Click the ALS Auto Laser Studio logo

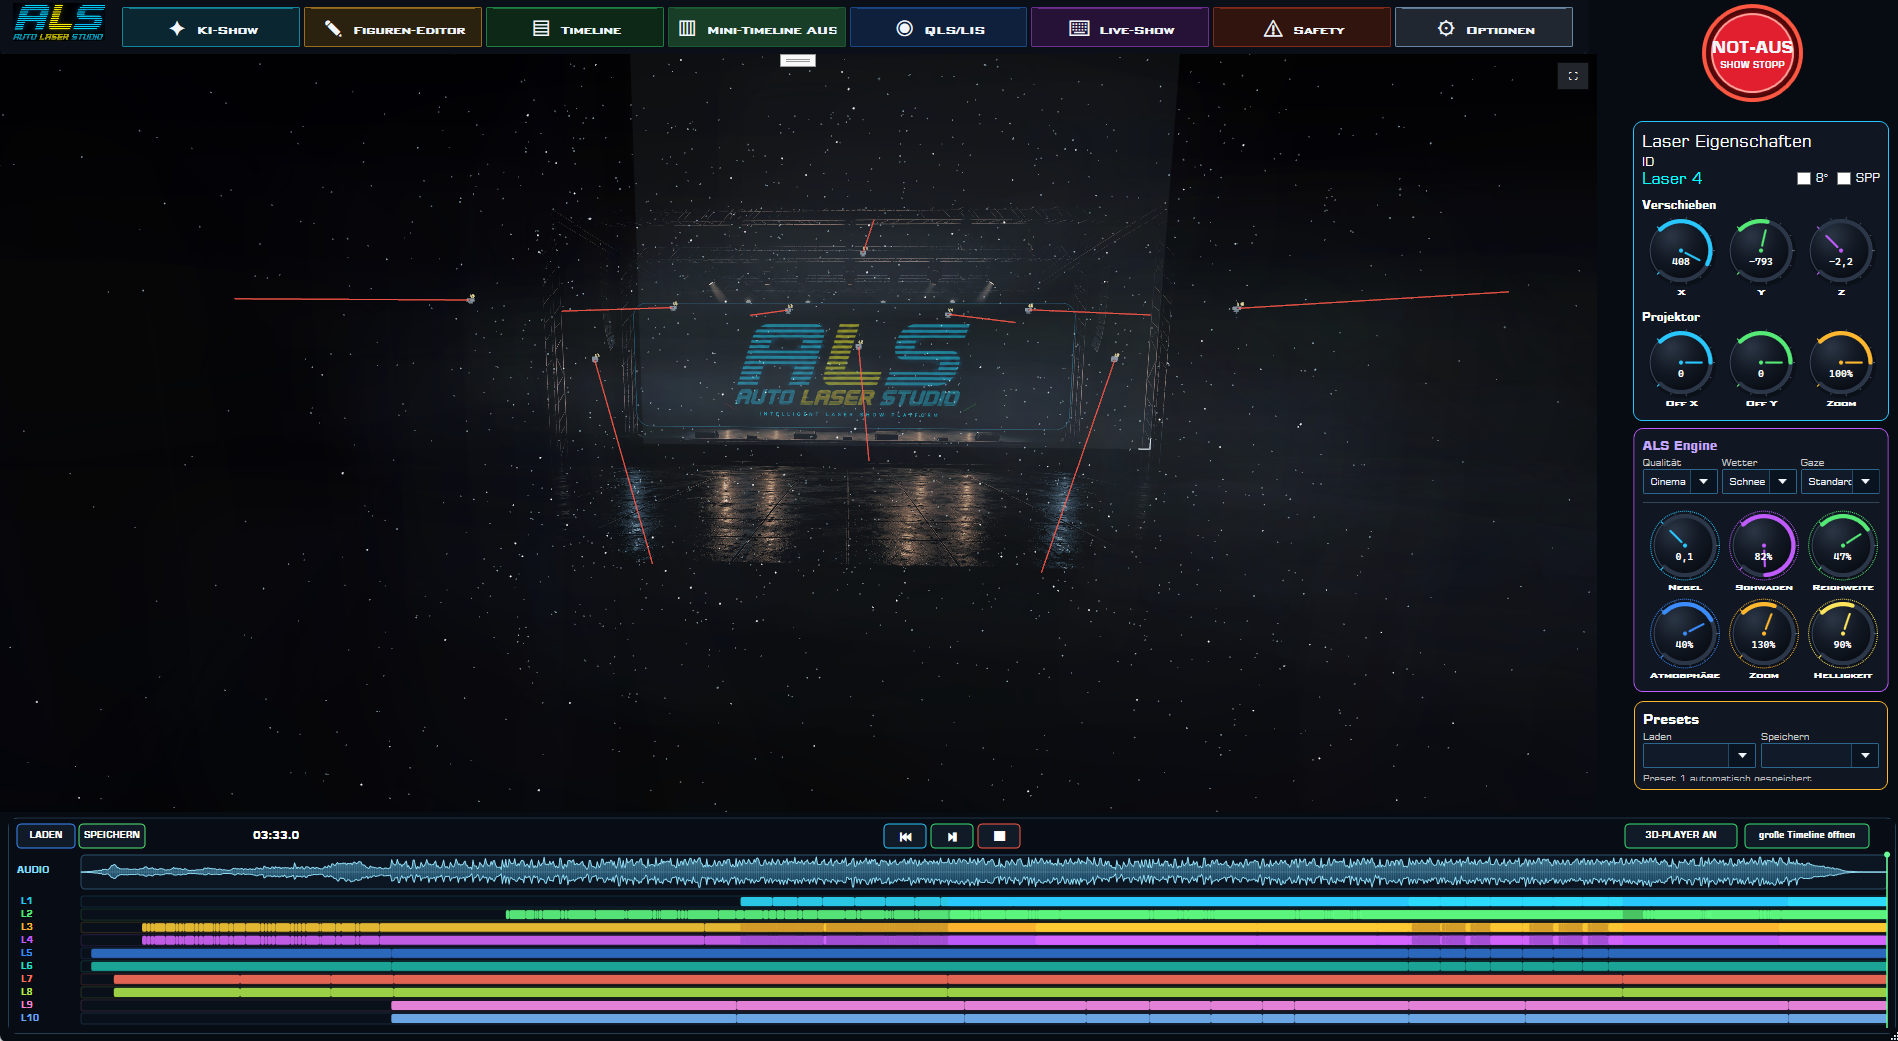59,24
